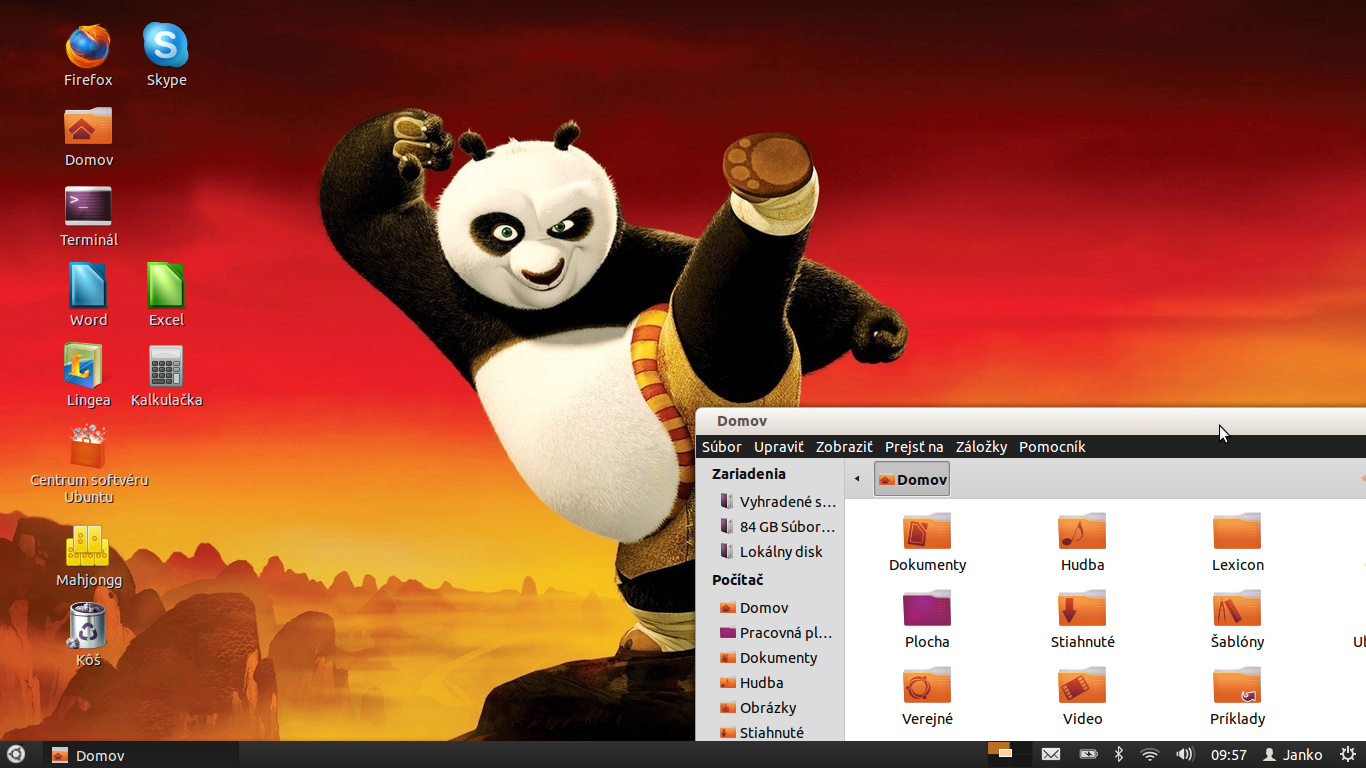Open the volume sound indicator
This screenshot has width=1366, height=768.
[x=1185, y=754]
